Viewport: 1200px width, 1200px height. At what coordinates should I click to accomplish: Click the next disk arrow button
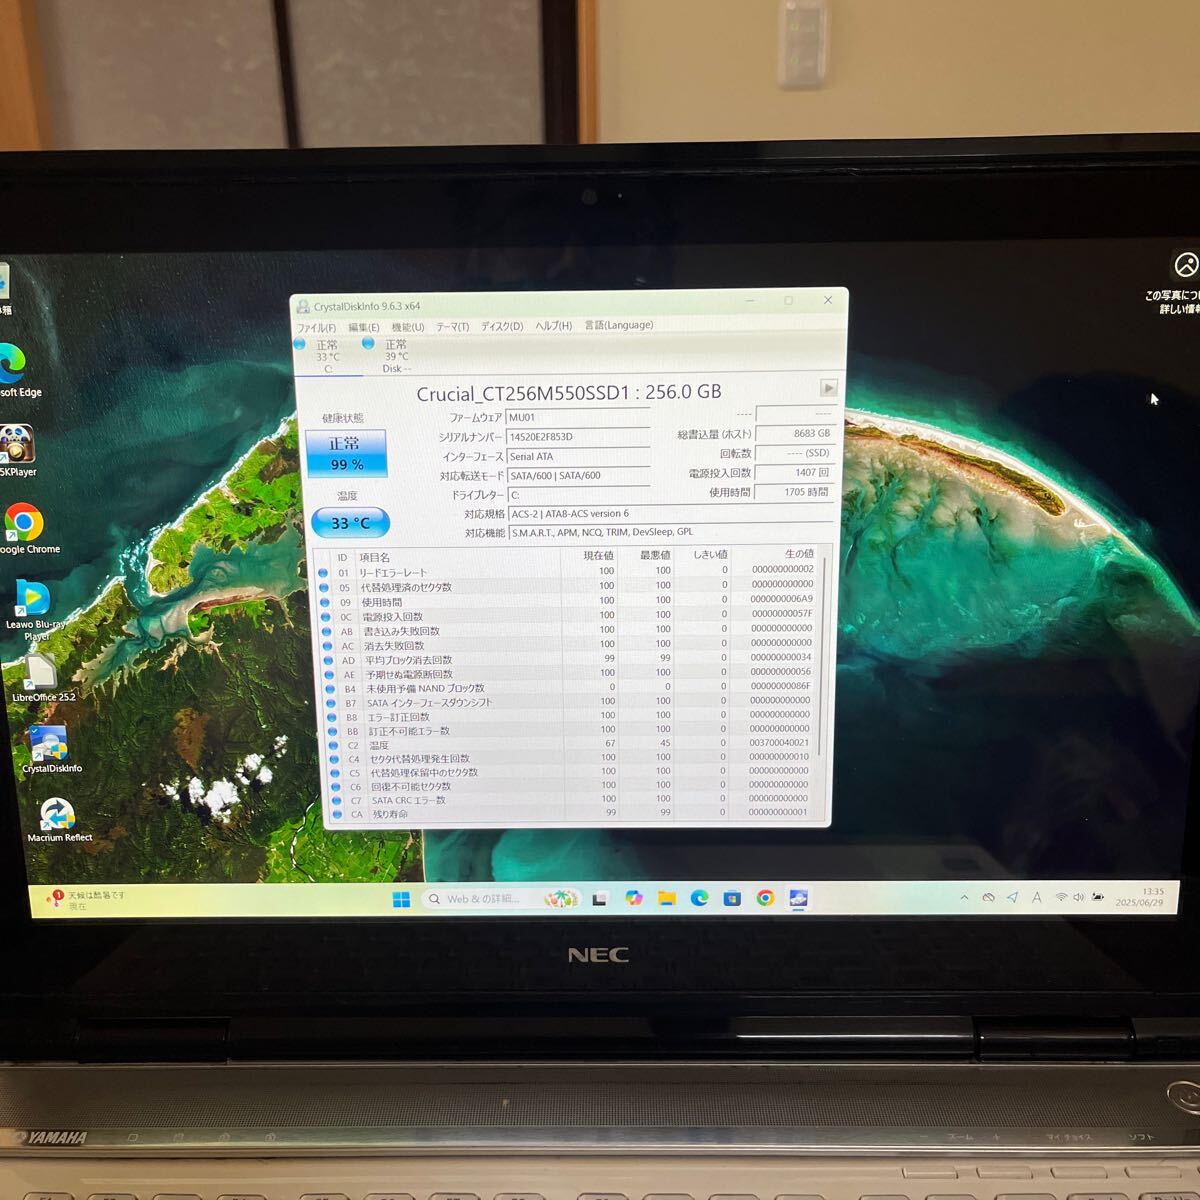[828, 388]
